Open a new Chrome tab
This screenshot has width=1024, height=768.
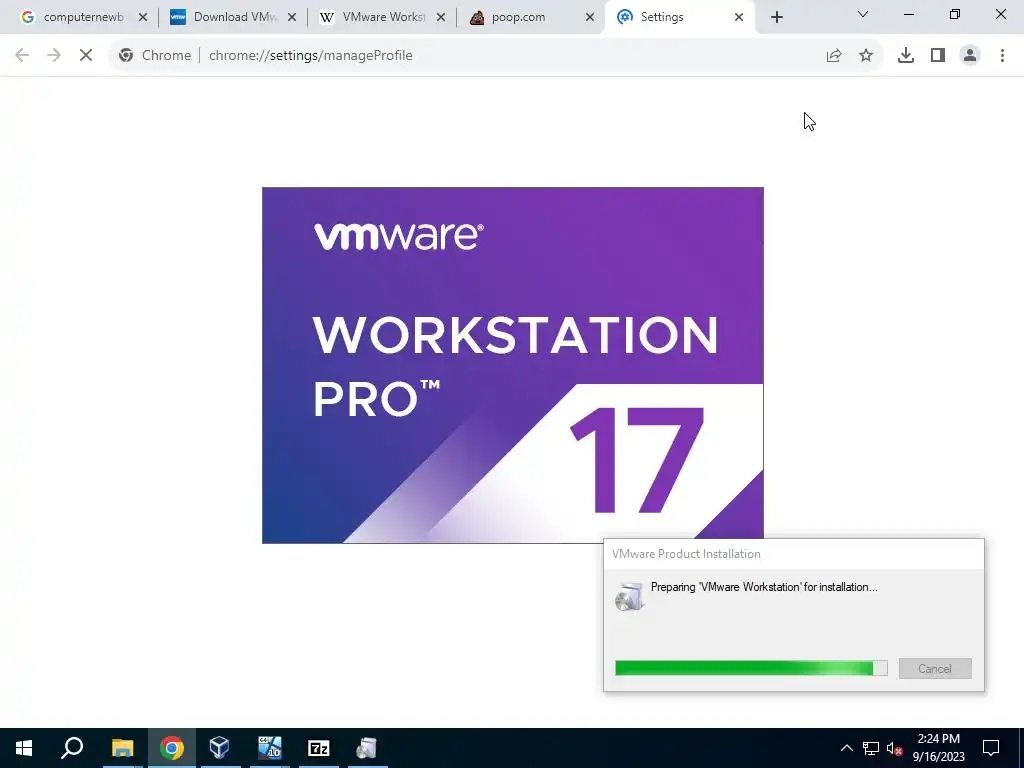coord(776,17)
